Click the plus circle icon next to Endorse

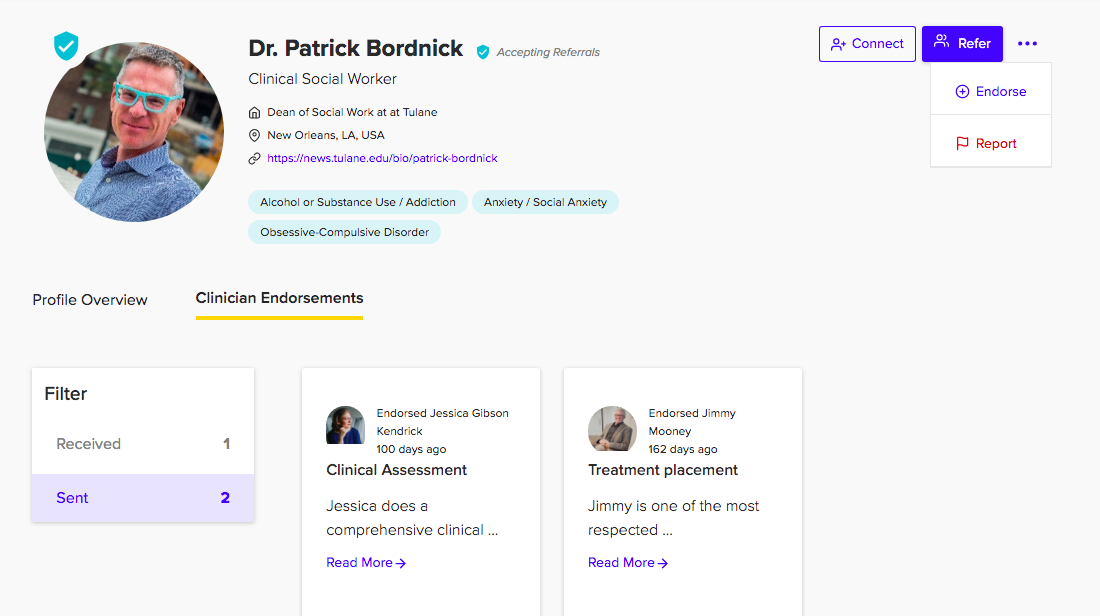[x=962, y=91]
